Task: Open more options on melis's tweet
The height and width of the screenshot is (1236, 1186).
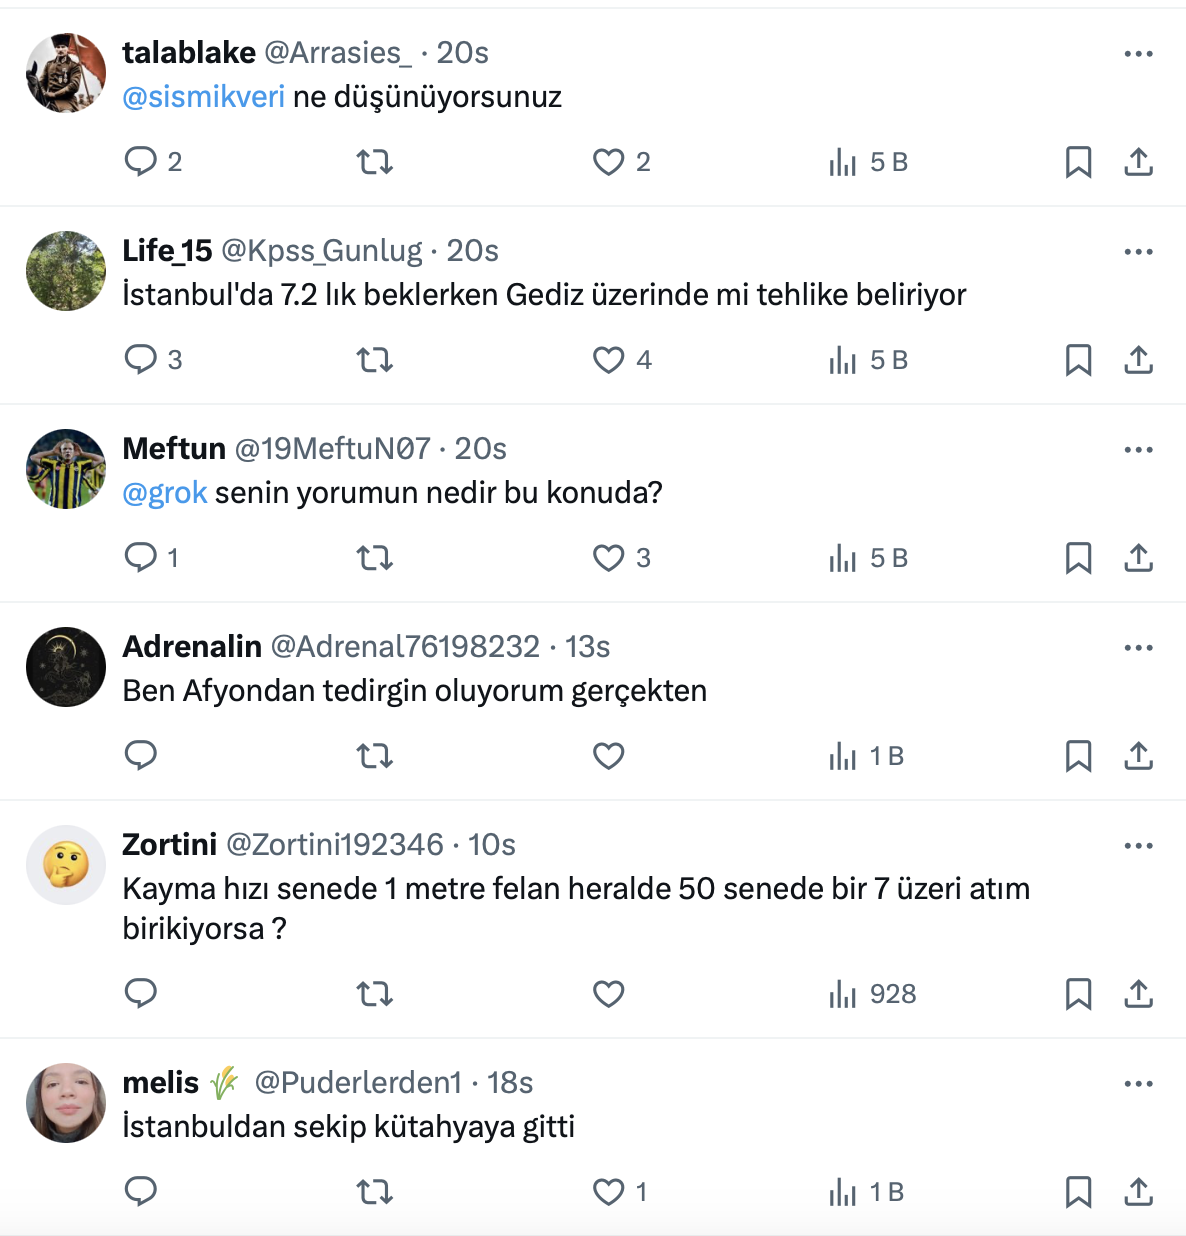Action: (1139, 1083)
